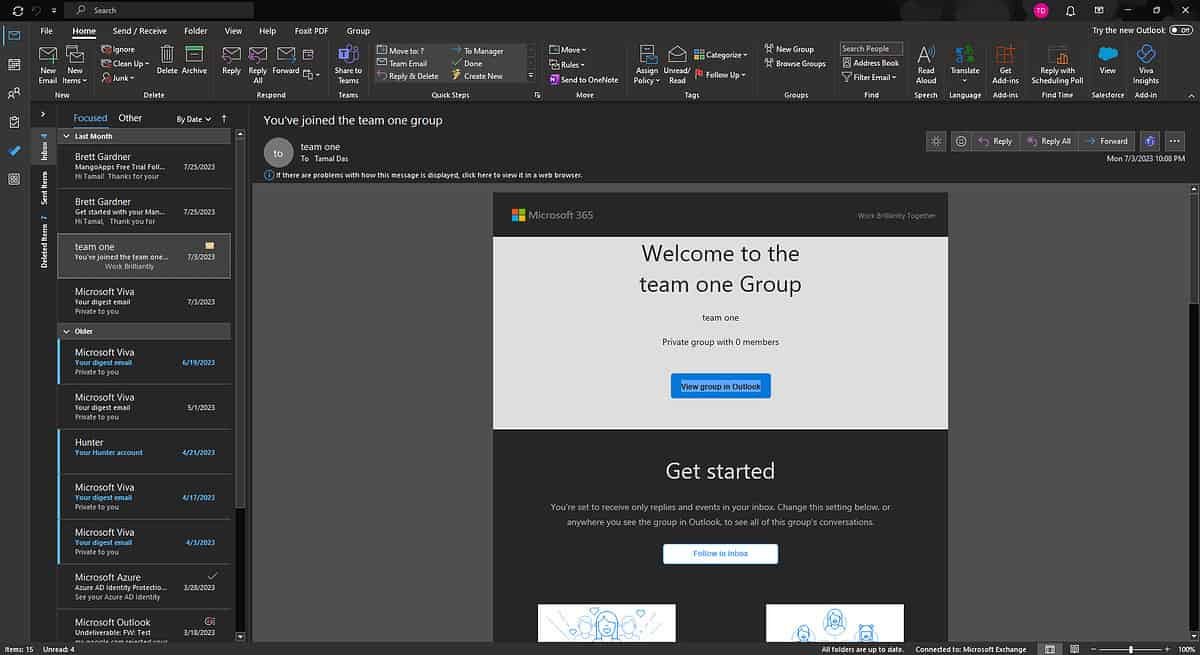
Task: Switch dark mode sun icon in reading pane
Action: click(936, 141)
